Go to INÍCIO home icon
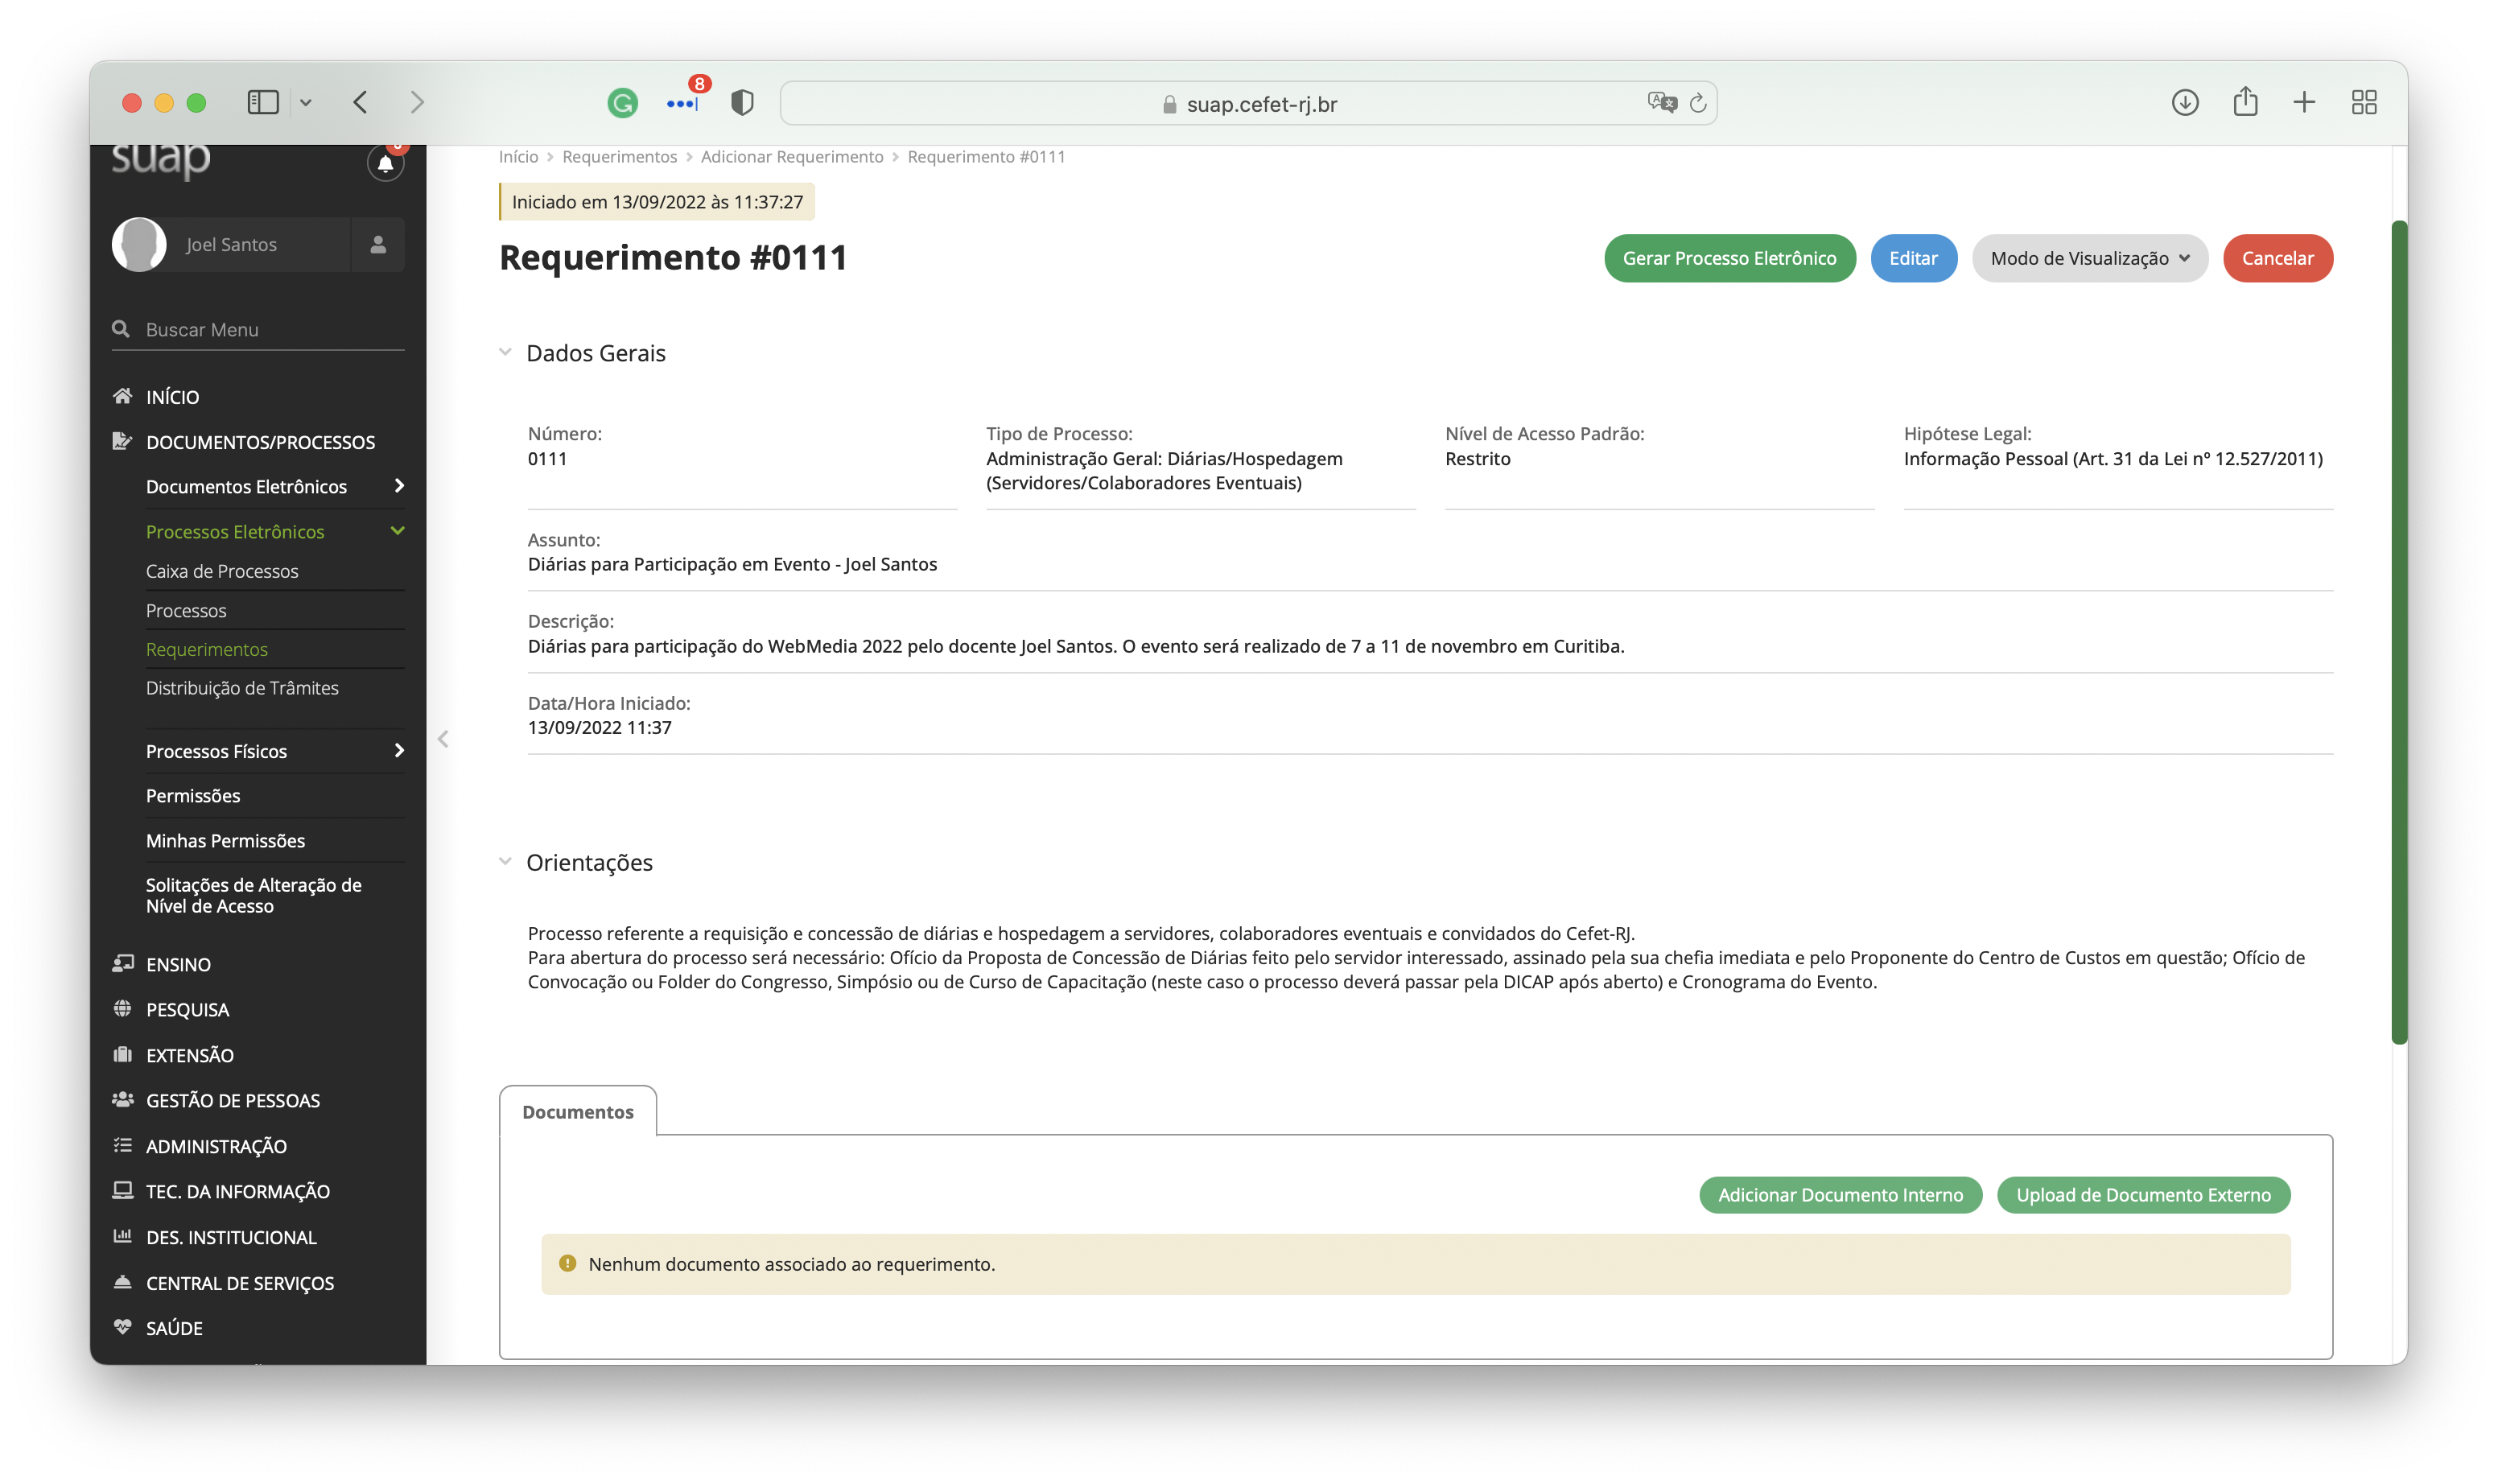Viewport: 2498px width, 1484px height. [x=122, y=396]
